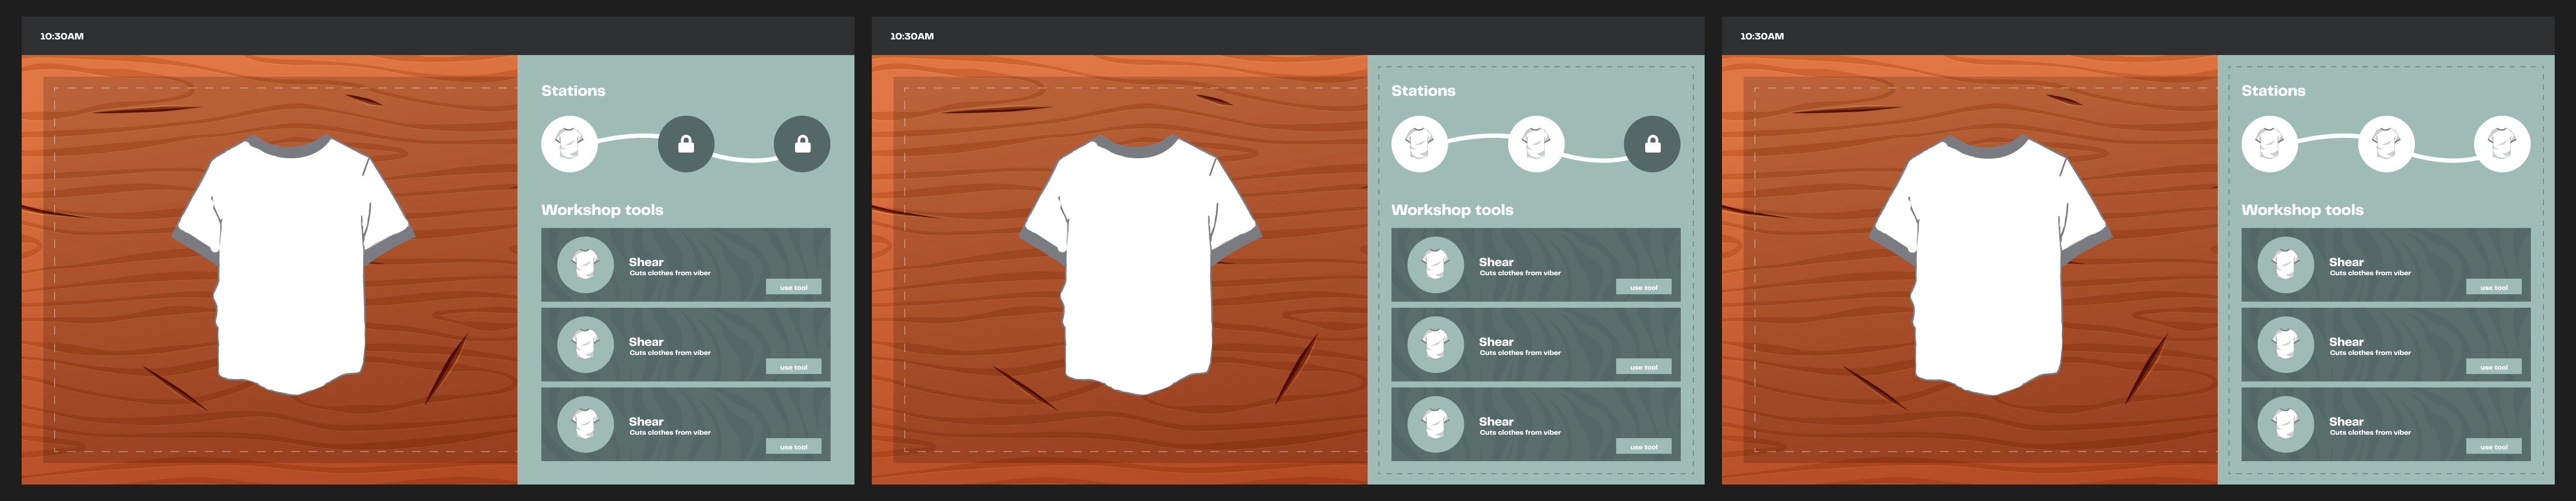This screenshot has width=2576, height=501.
Task: Select second unlocked station in middle screen
Action: [x=1536, y=144]
